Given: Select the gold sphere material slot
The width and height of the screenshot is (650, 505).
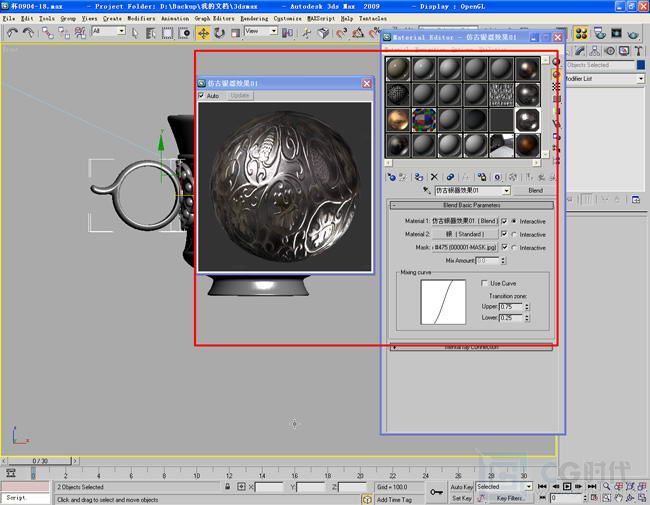Looking at the screenshot, I should 398,120.
